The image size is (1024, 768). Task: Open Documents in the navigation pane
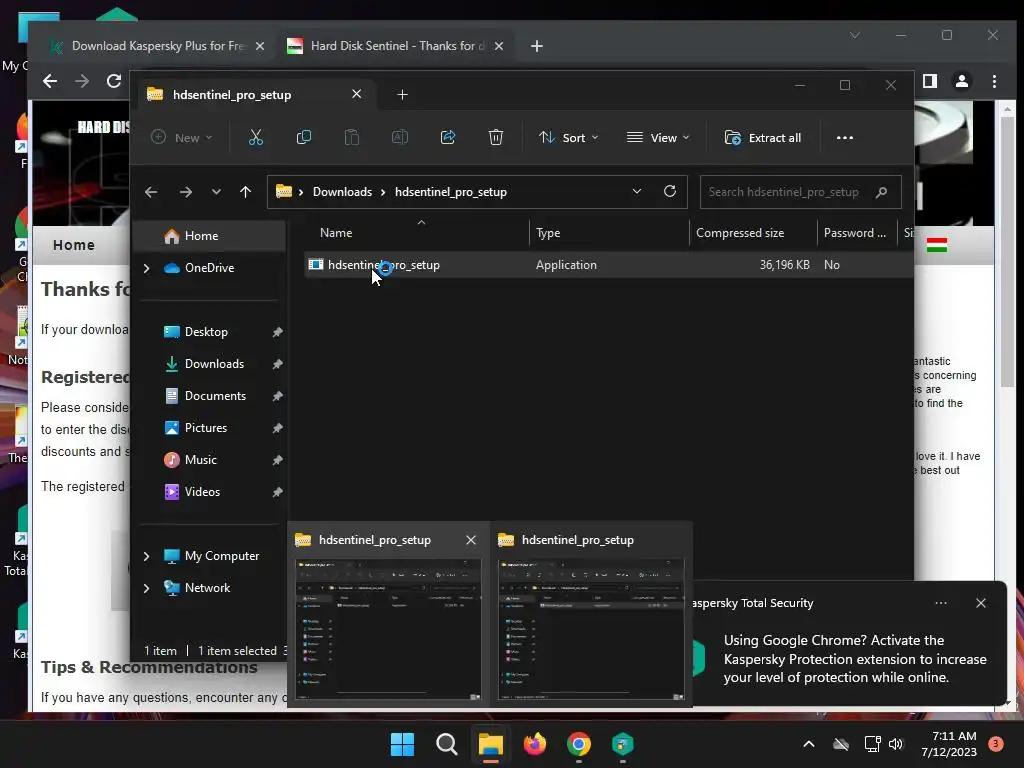216,396
